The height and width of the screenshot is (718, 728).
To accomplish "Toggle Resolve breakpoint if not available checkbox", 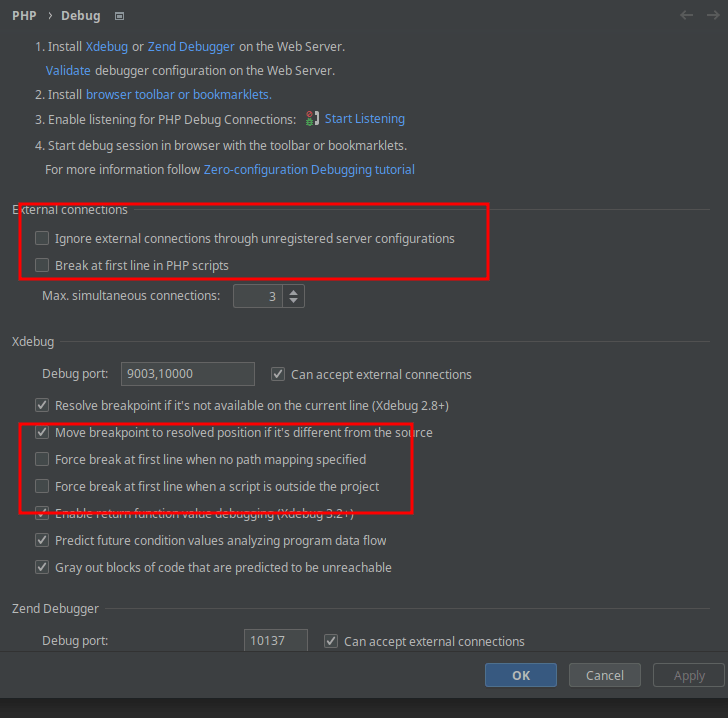I will [42, 405].
